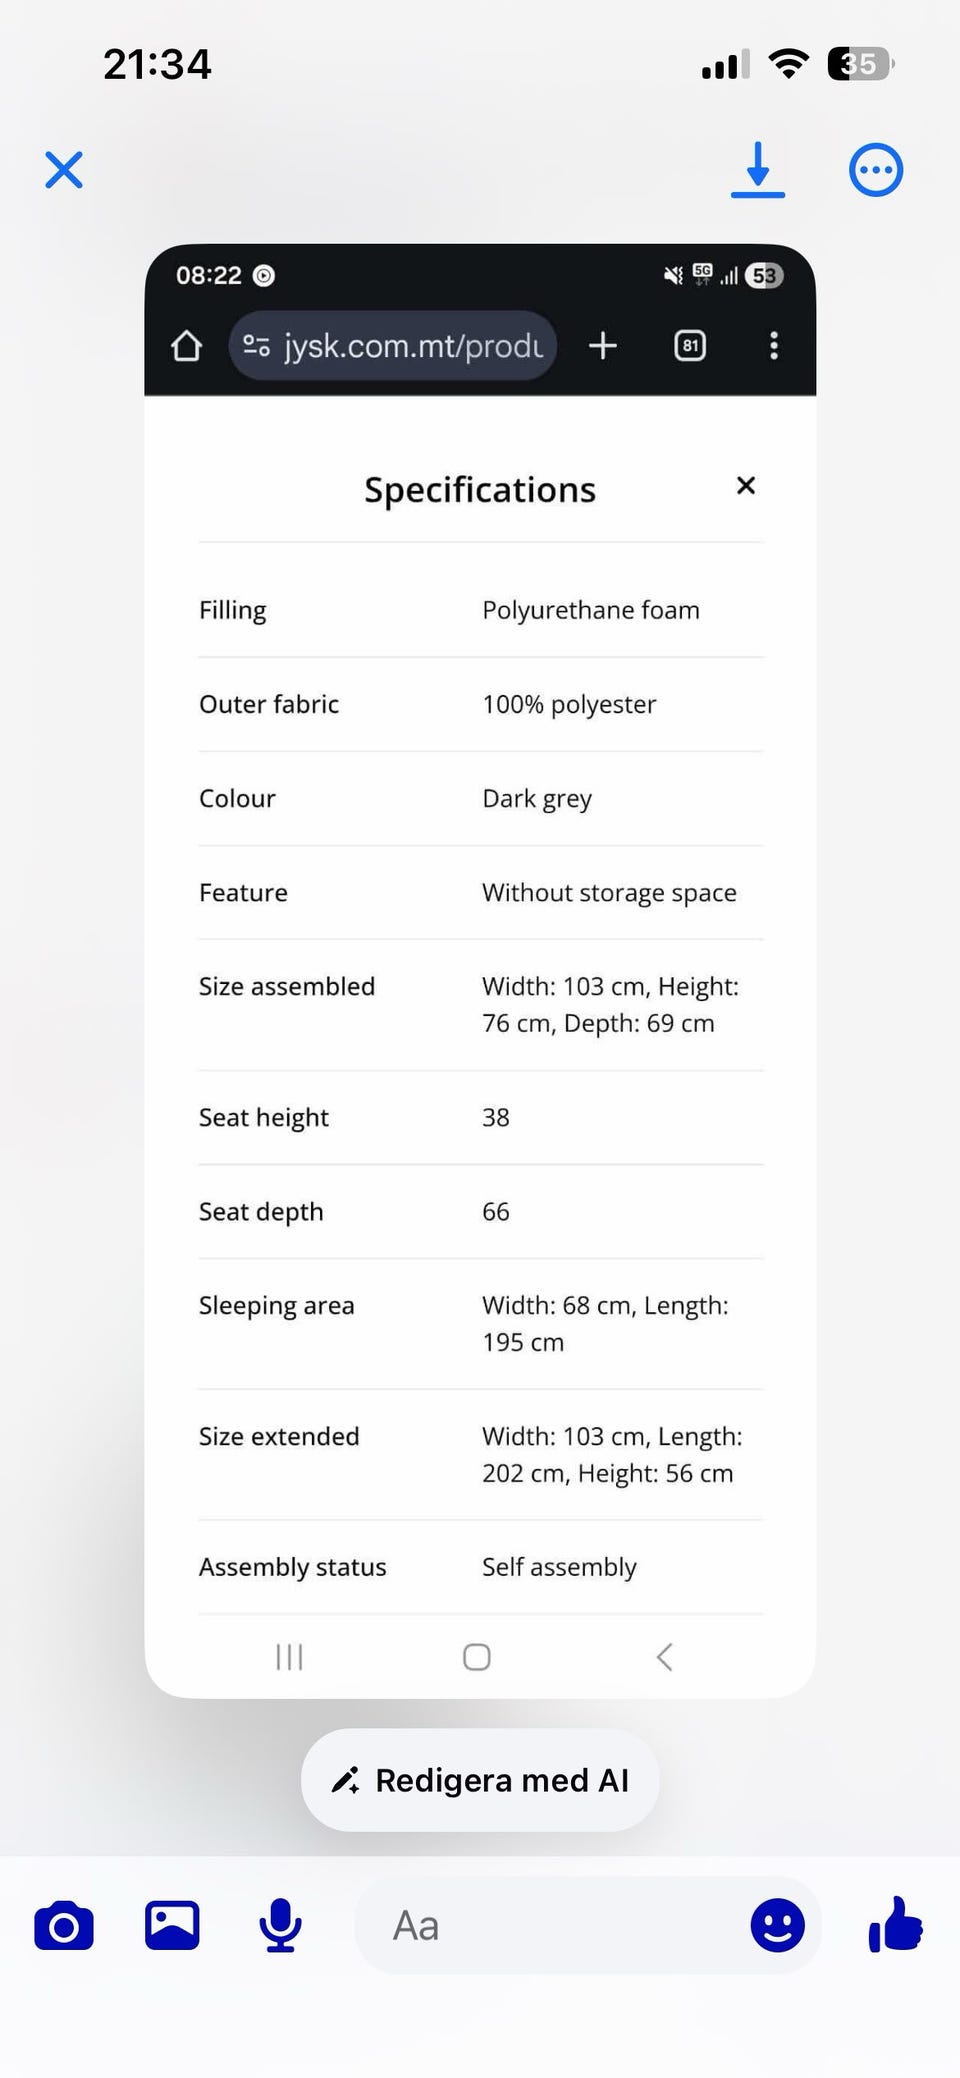Tap the Android recent apps button
960x2078 pixels.
click(289, 1657)
